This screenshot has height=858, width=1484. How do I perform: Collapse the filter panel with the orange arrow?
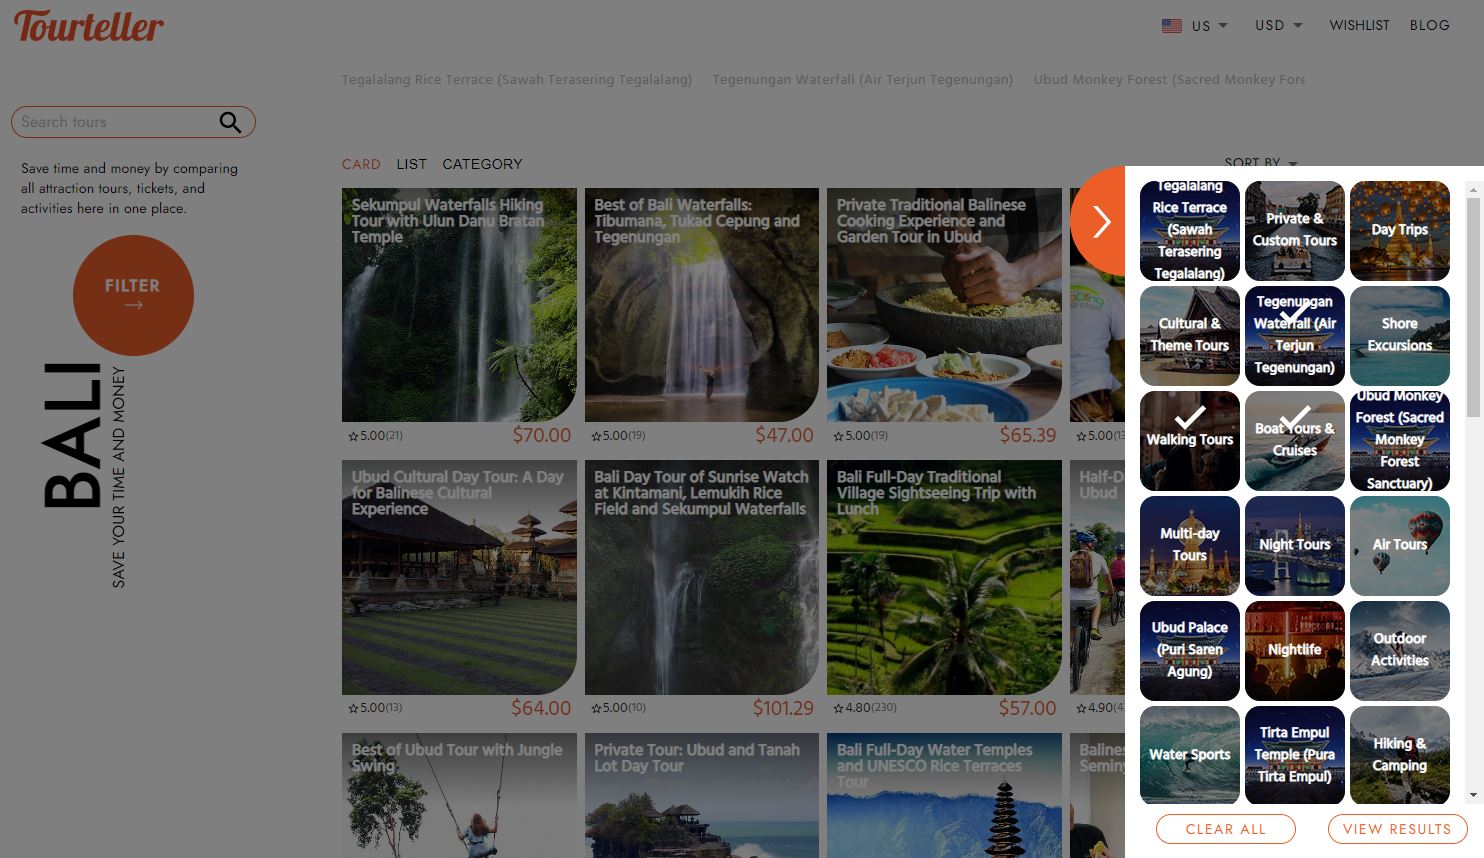[x=1100, y=221]
